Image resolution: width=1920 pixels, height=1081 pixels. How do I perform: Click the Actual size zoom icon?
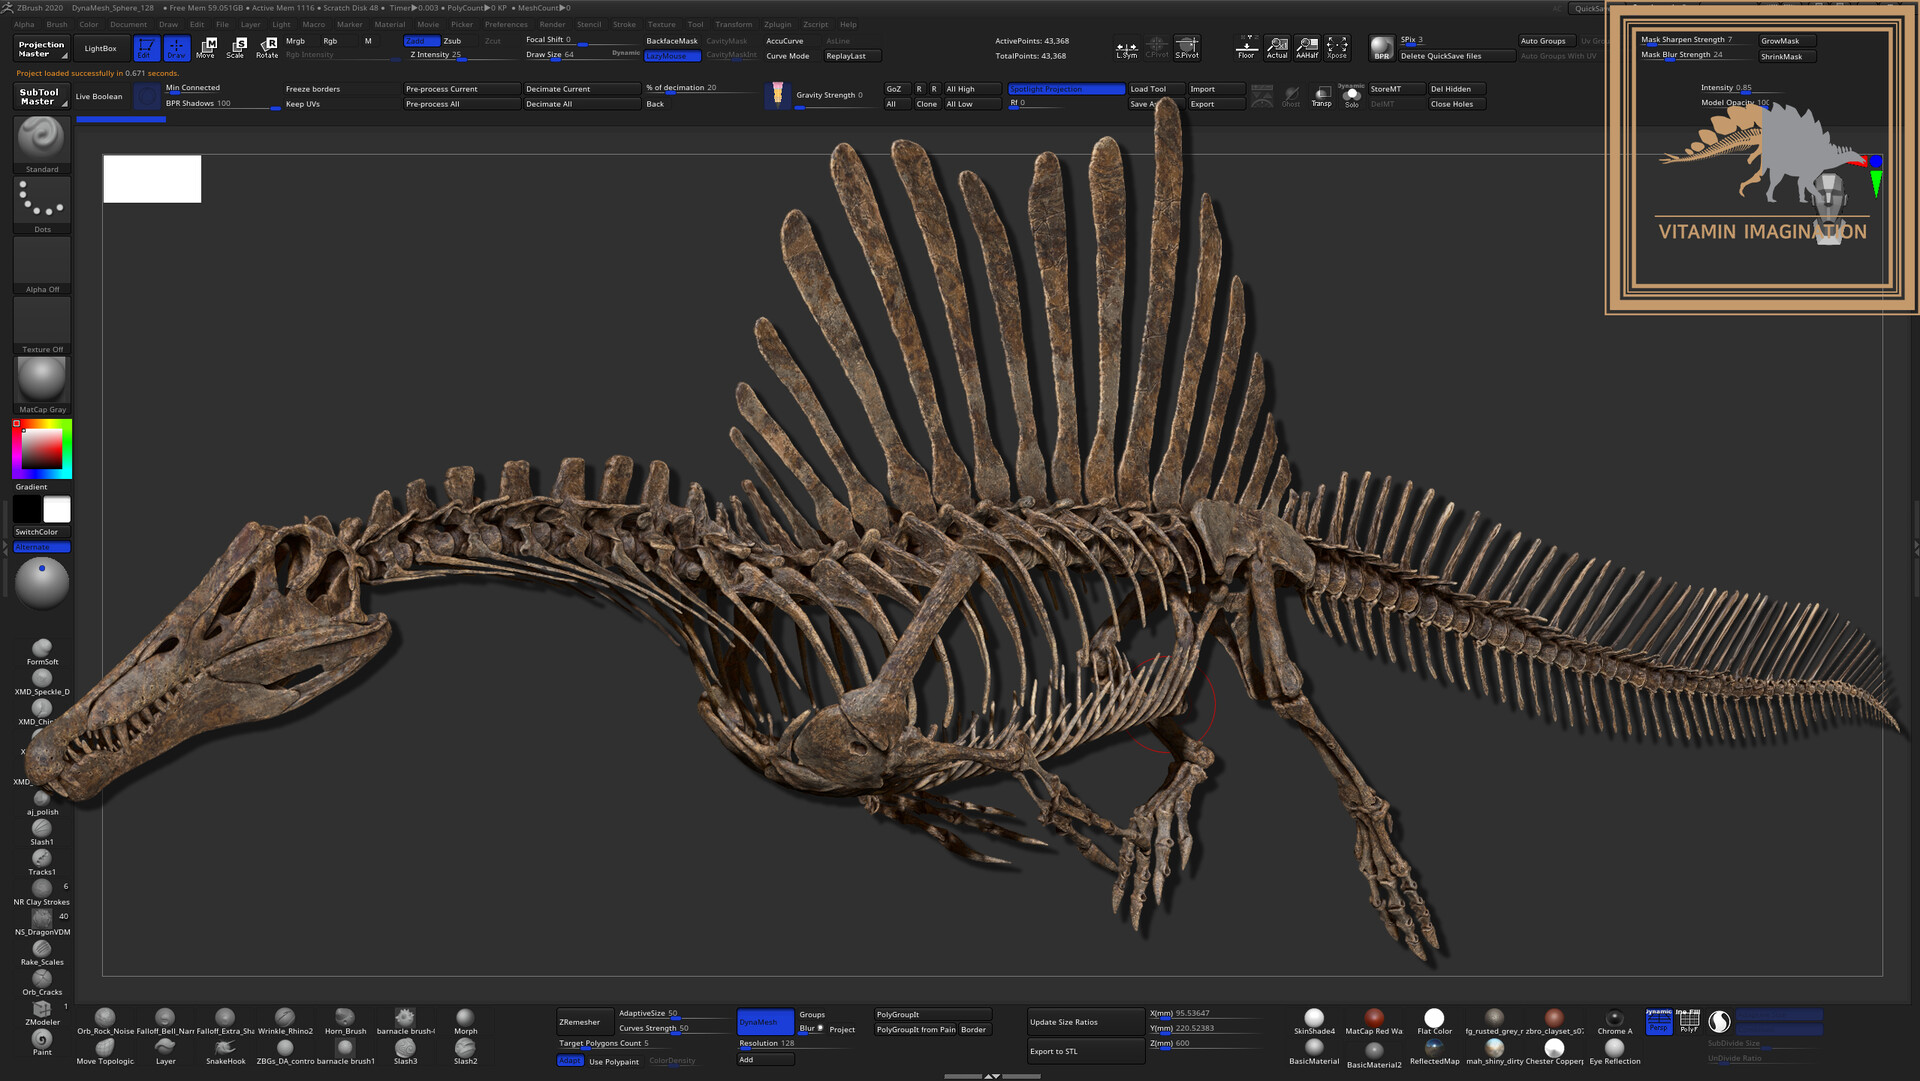point(1277,48)
